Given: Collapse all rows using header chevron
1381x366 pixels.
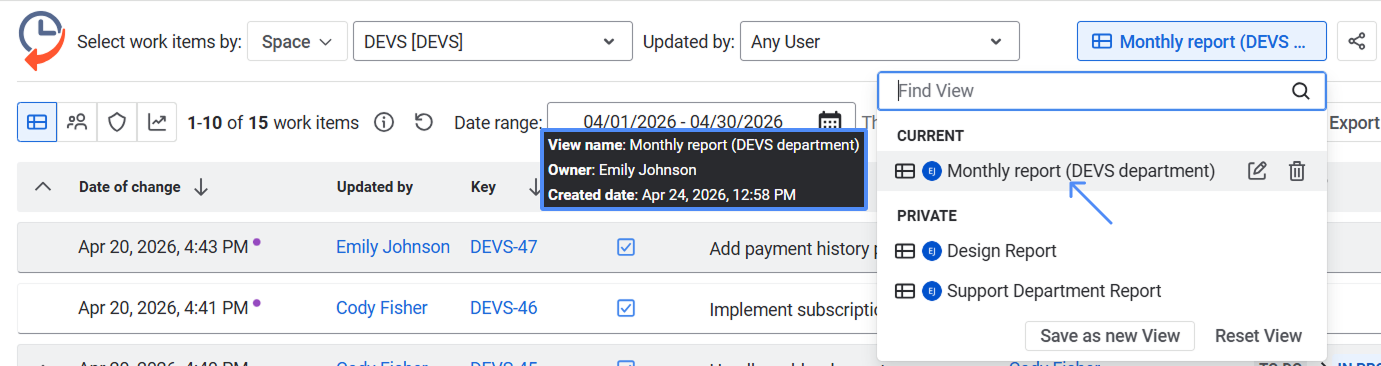Looking at the screenshot, I should 43,187.
